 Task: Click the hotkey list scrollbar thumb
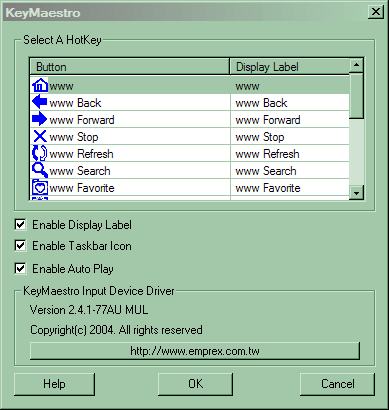point(356,95)
